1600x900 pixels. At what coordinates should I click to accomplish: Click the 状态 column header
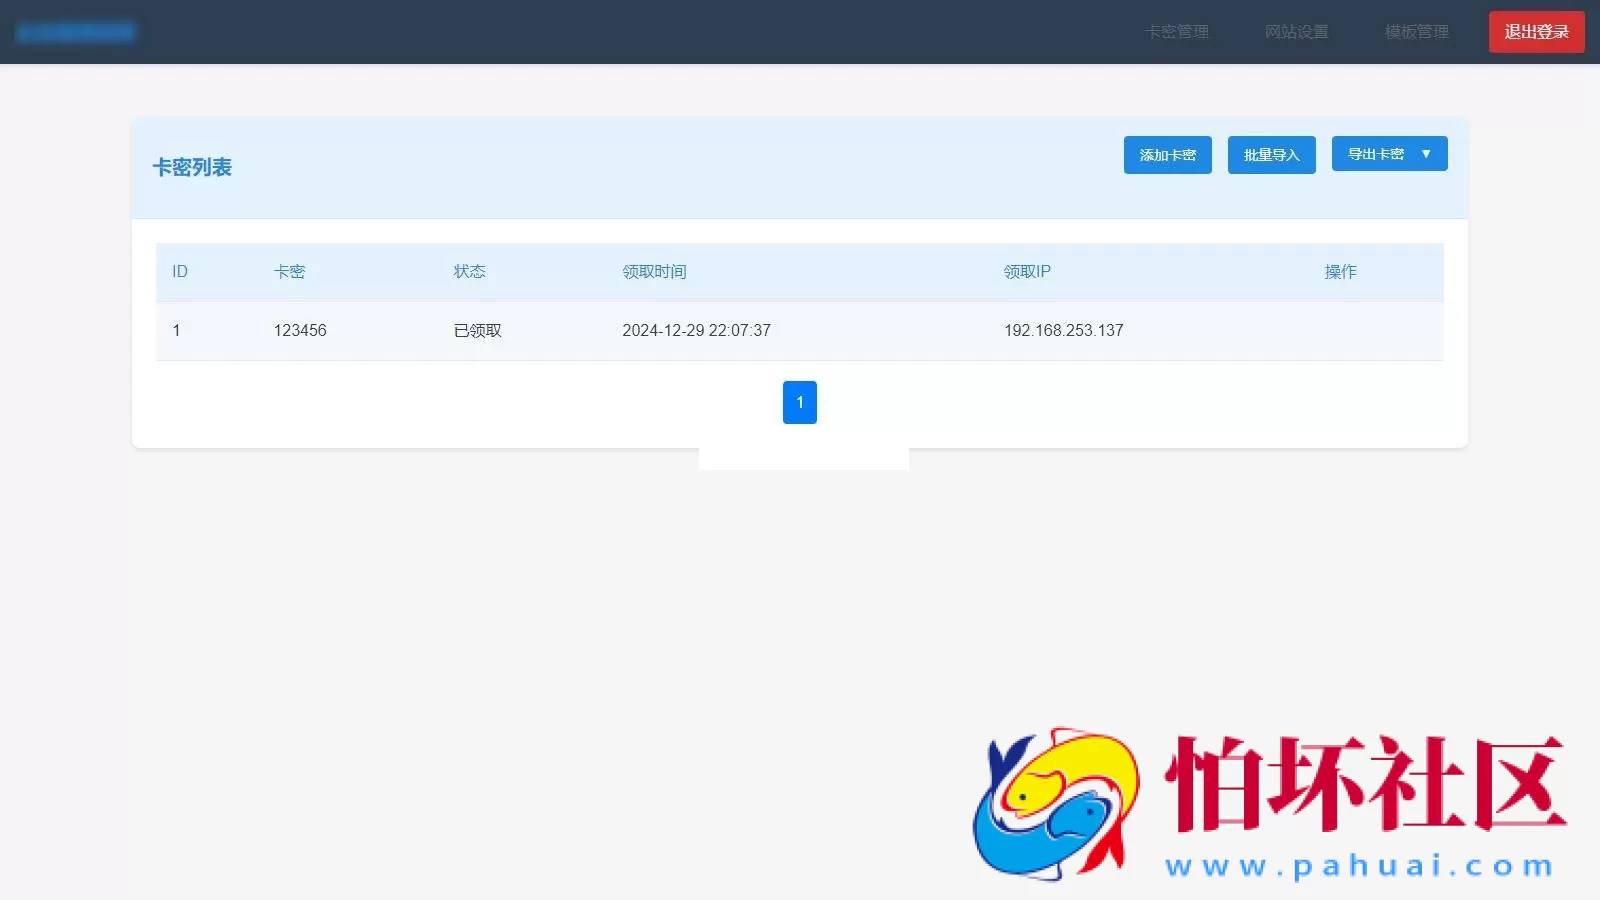coord(469,272)
